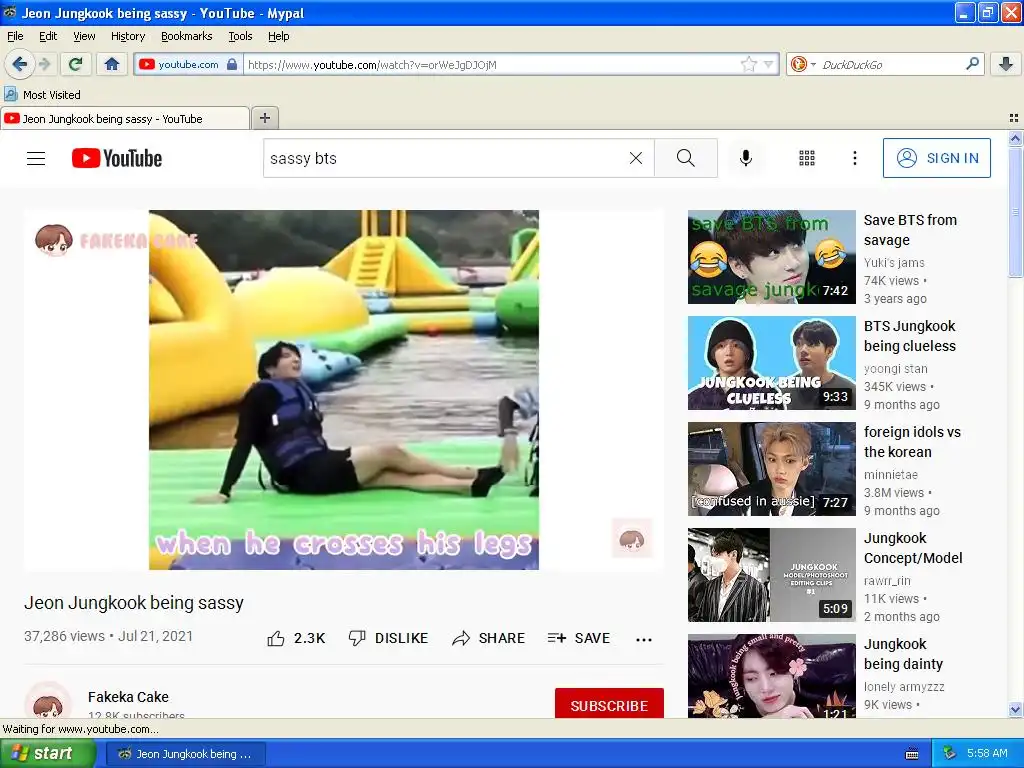
Task: Click the video player frame
Action: [344, 389]
